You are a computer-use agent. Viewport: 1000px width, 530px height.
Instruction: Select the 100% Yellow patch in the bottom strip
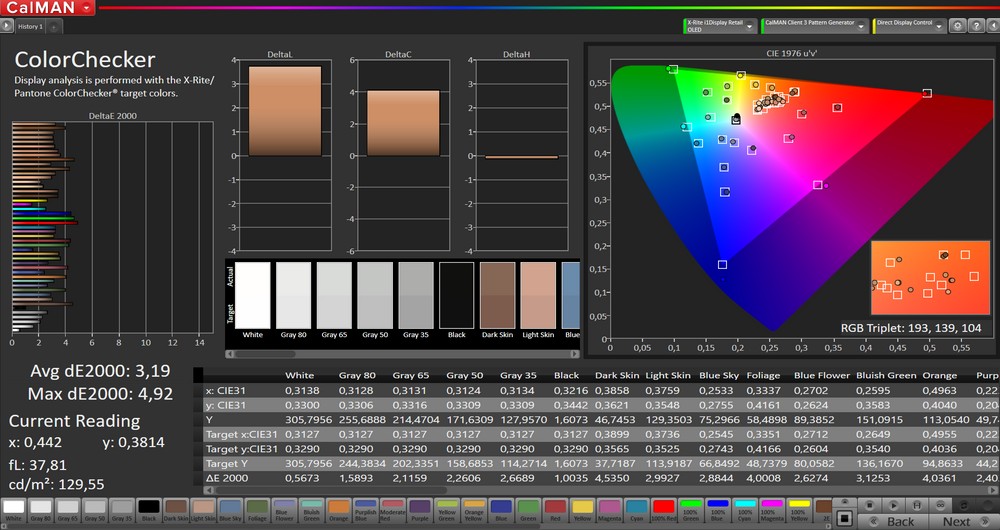click(799, 510)
